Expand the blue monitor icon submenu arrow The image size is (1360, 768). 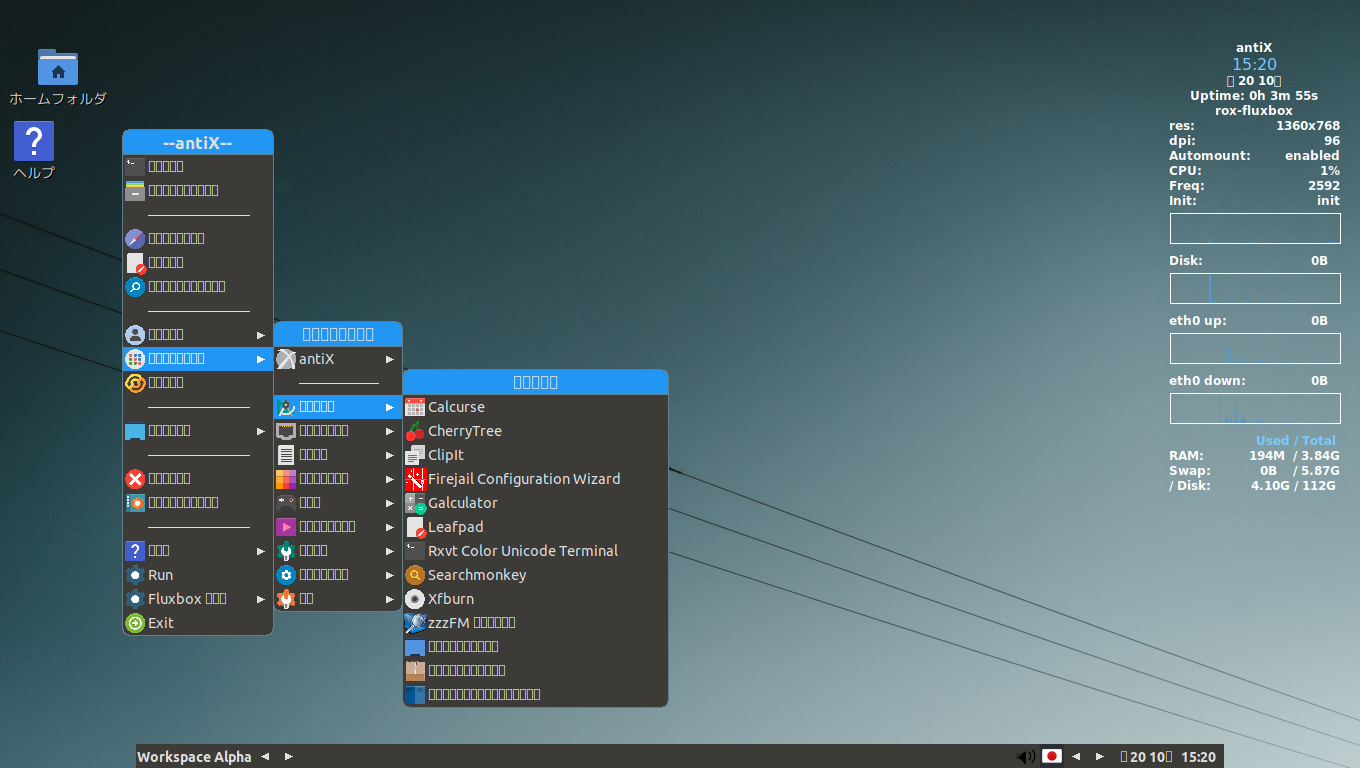click(261, 431)
